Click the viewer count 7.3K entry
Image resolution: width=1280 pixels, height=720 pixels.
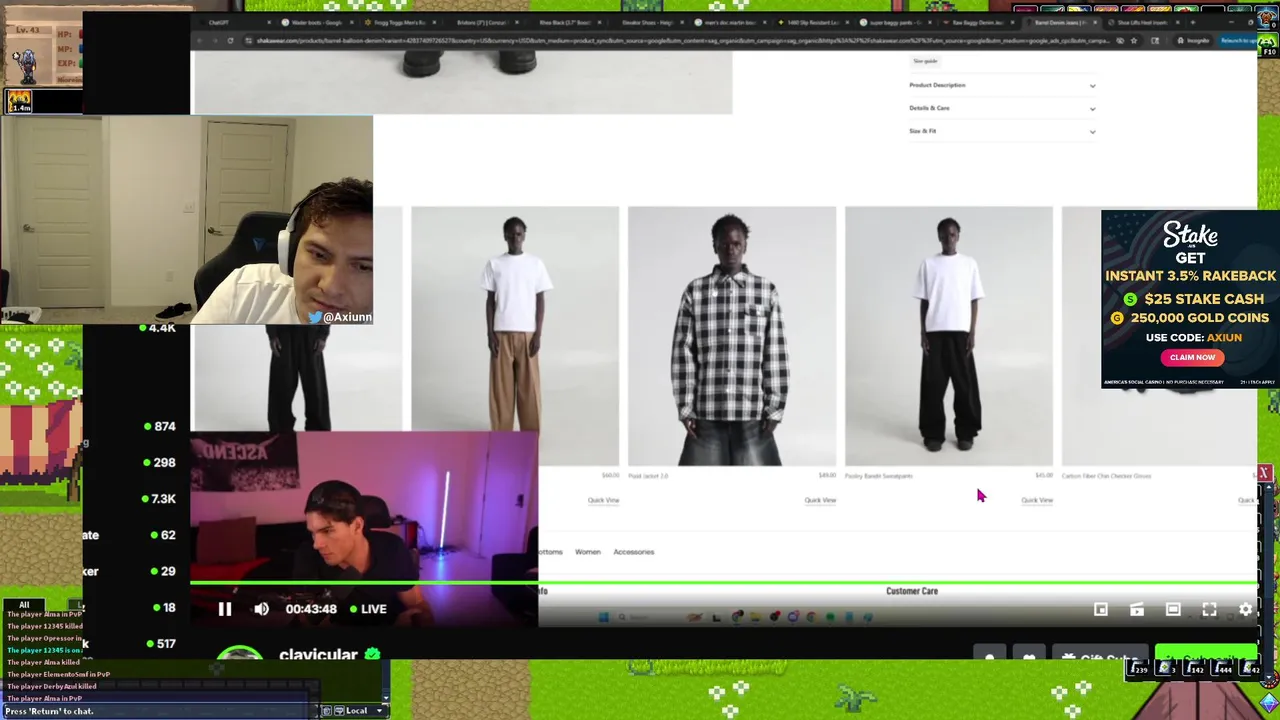pyautogui.click(x=160, y=499)
